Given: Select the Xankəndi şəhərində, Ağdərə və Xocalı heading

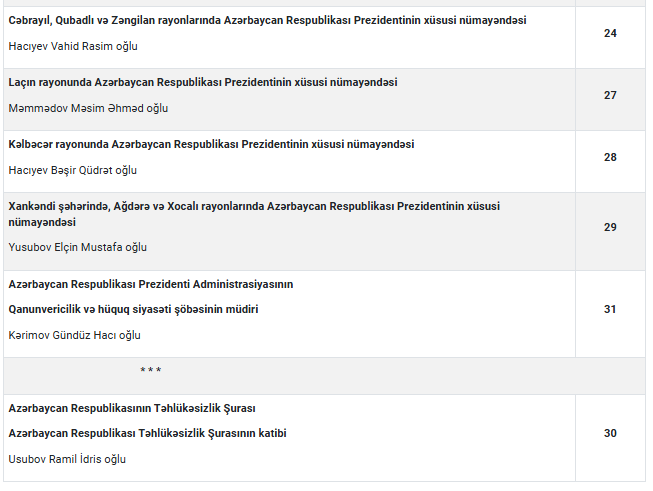Looking at the screenshot, I should pos(254,214).
